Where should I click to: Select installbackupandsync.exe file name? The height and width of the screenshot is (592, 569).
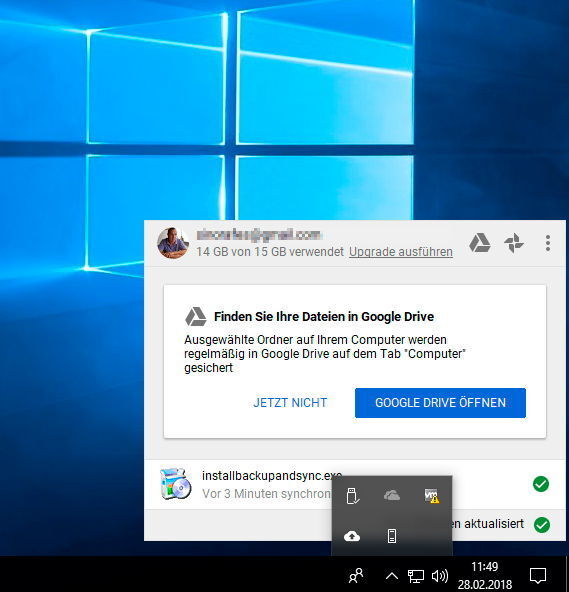pos(272,475)
